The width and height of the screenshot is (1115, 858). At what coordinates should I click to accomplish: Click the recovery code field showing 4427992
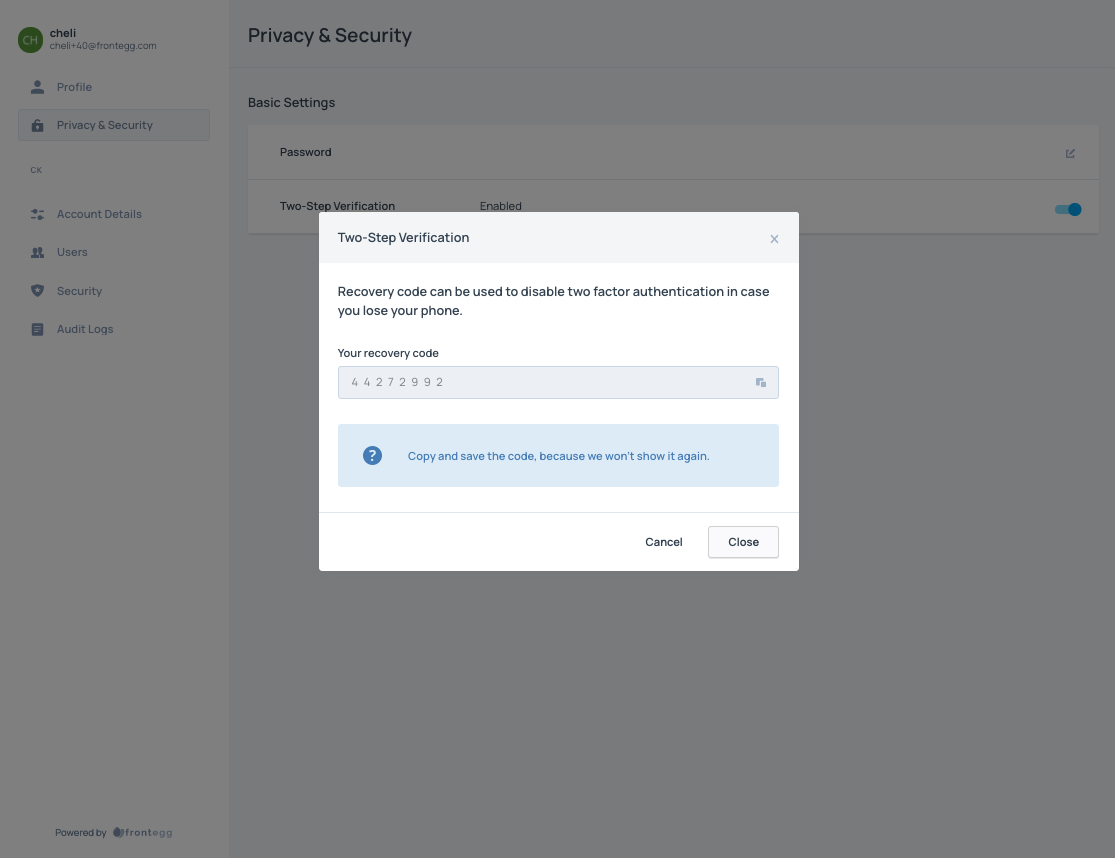[558, 382]
